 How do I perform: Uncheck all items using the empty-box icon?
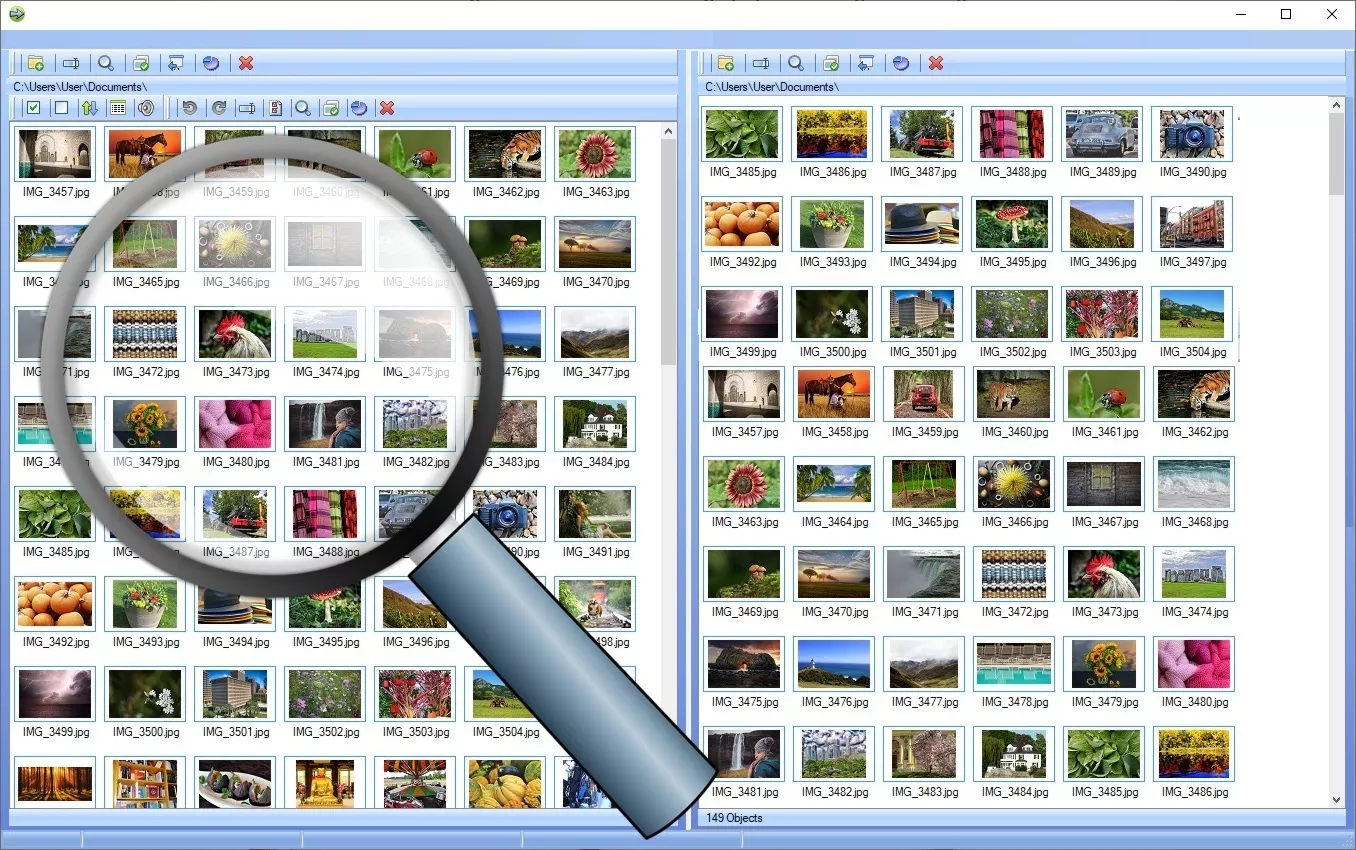(x=60, y=107)
